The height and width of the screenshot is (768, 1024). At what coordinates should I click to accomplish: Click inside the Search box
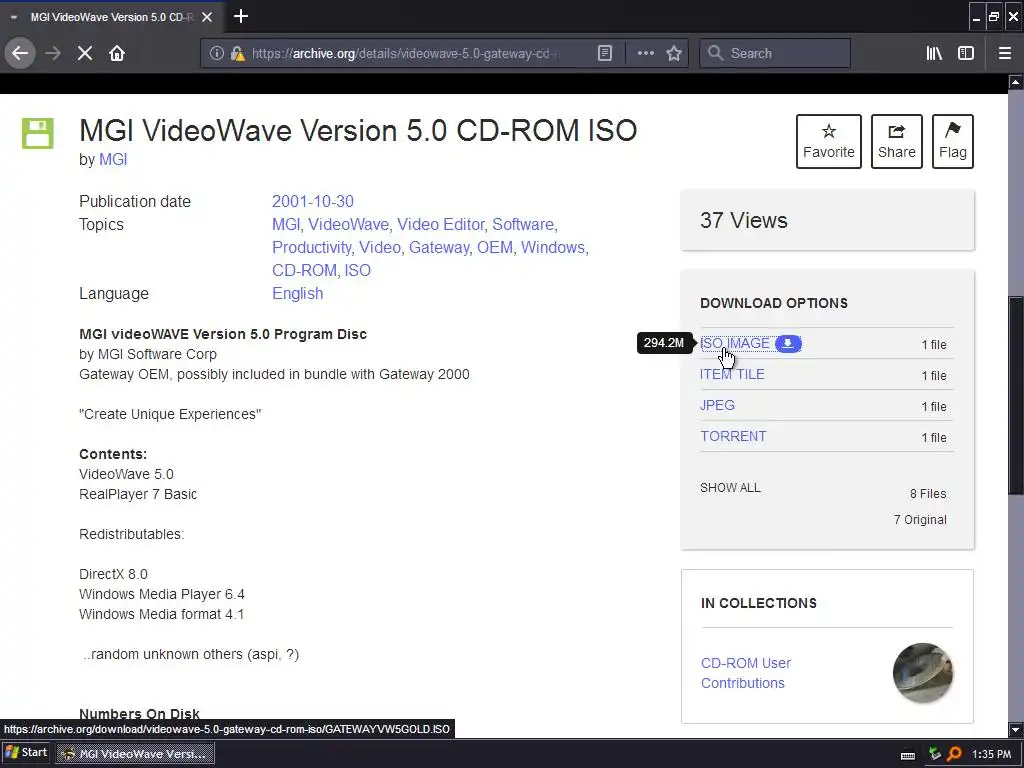coord(775,54)
